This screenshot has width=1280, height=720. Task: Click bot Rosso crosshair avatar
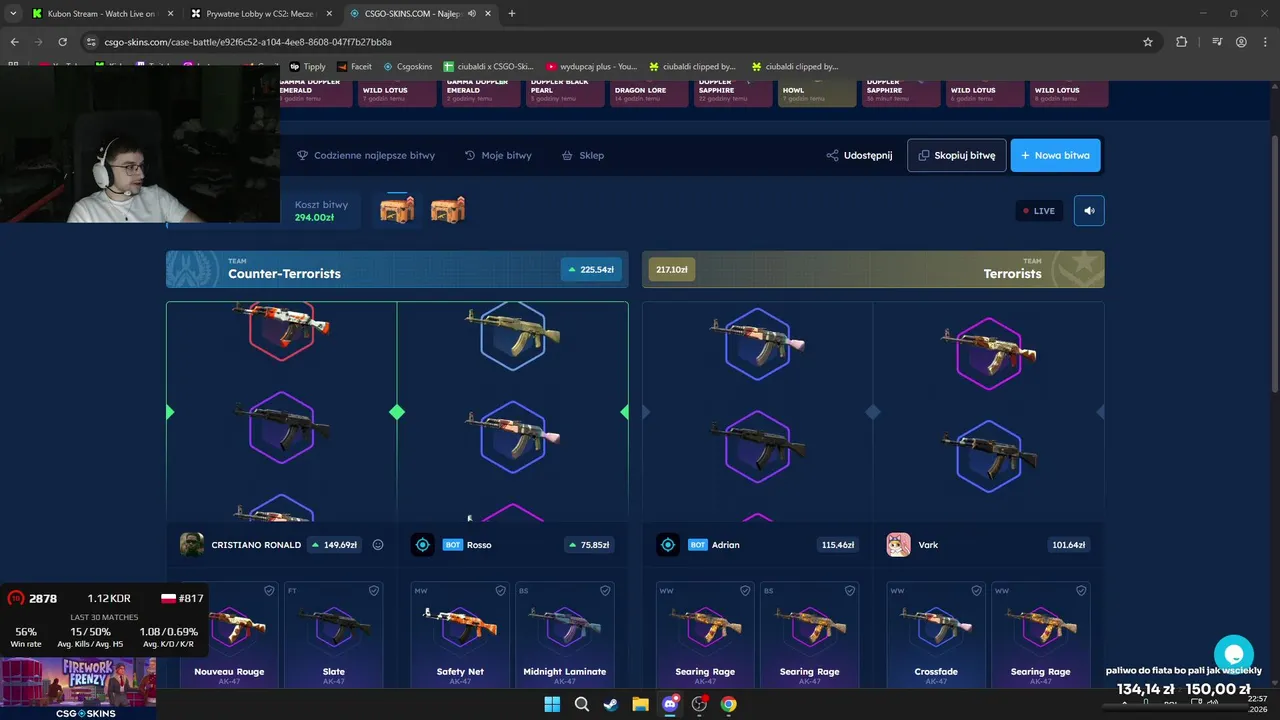[x=422, y=545]
